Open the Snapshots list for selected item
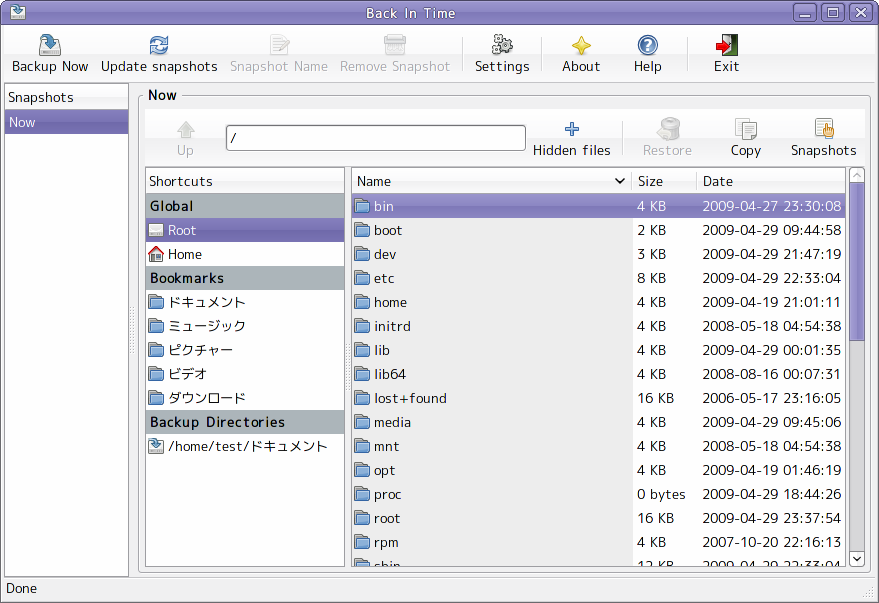879x603 pixels. coord(824,129)
